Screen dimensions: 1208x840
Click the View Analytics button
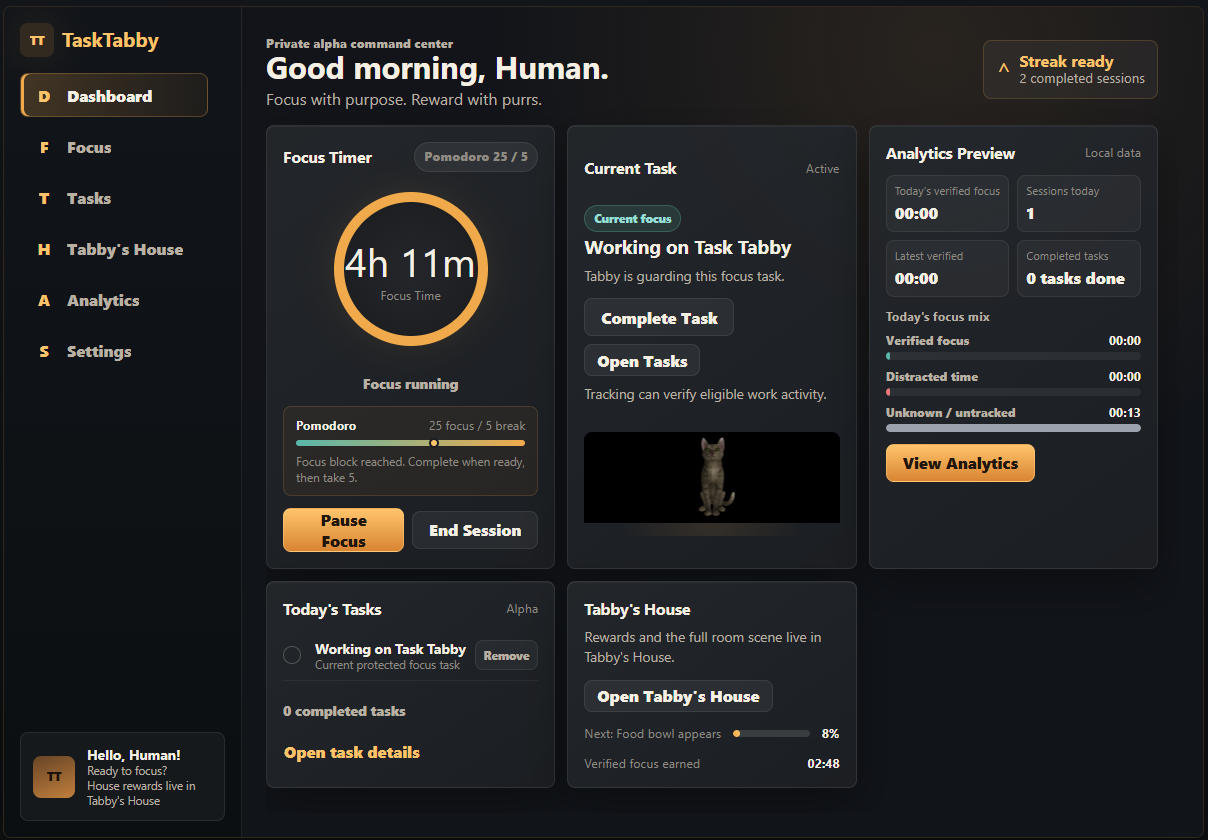(960, 463)
